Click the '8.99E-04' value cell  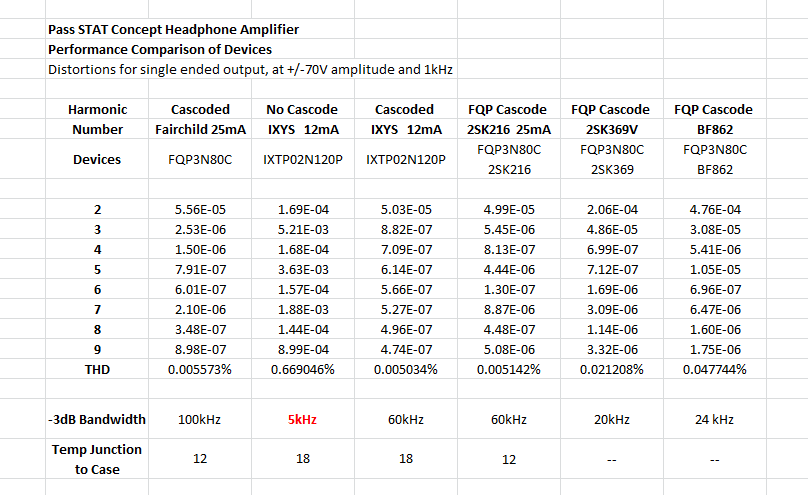[x=303, y=350]
